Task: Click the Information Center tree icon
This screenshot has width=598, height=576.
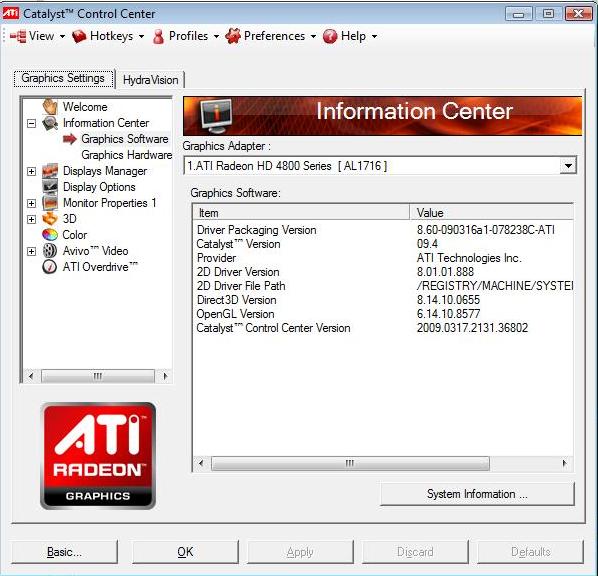Action: [50, 123]
